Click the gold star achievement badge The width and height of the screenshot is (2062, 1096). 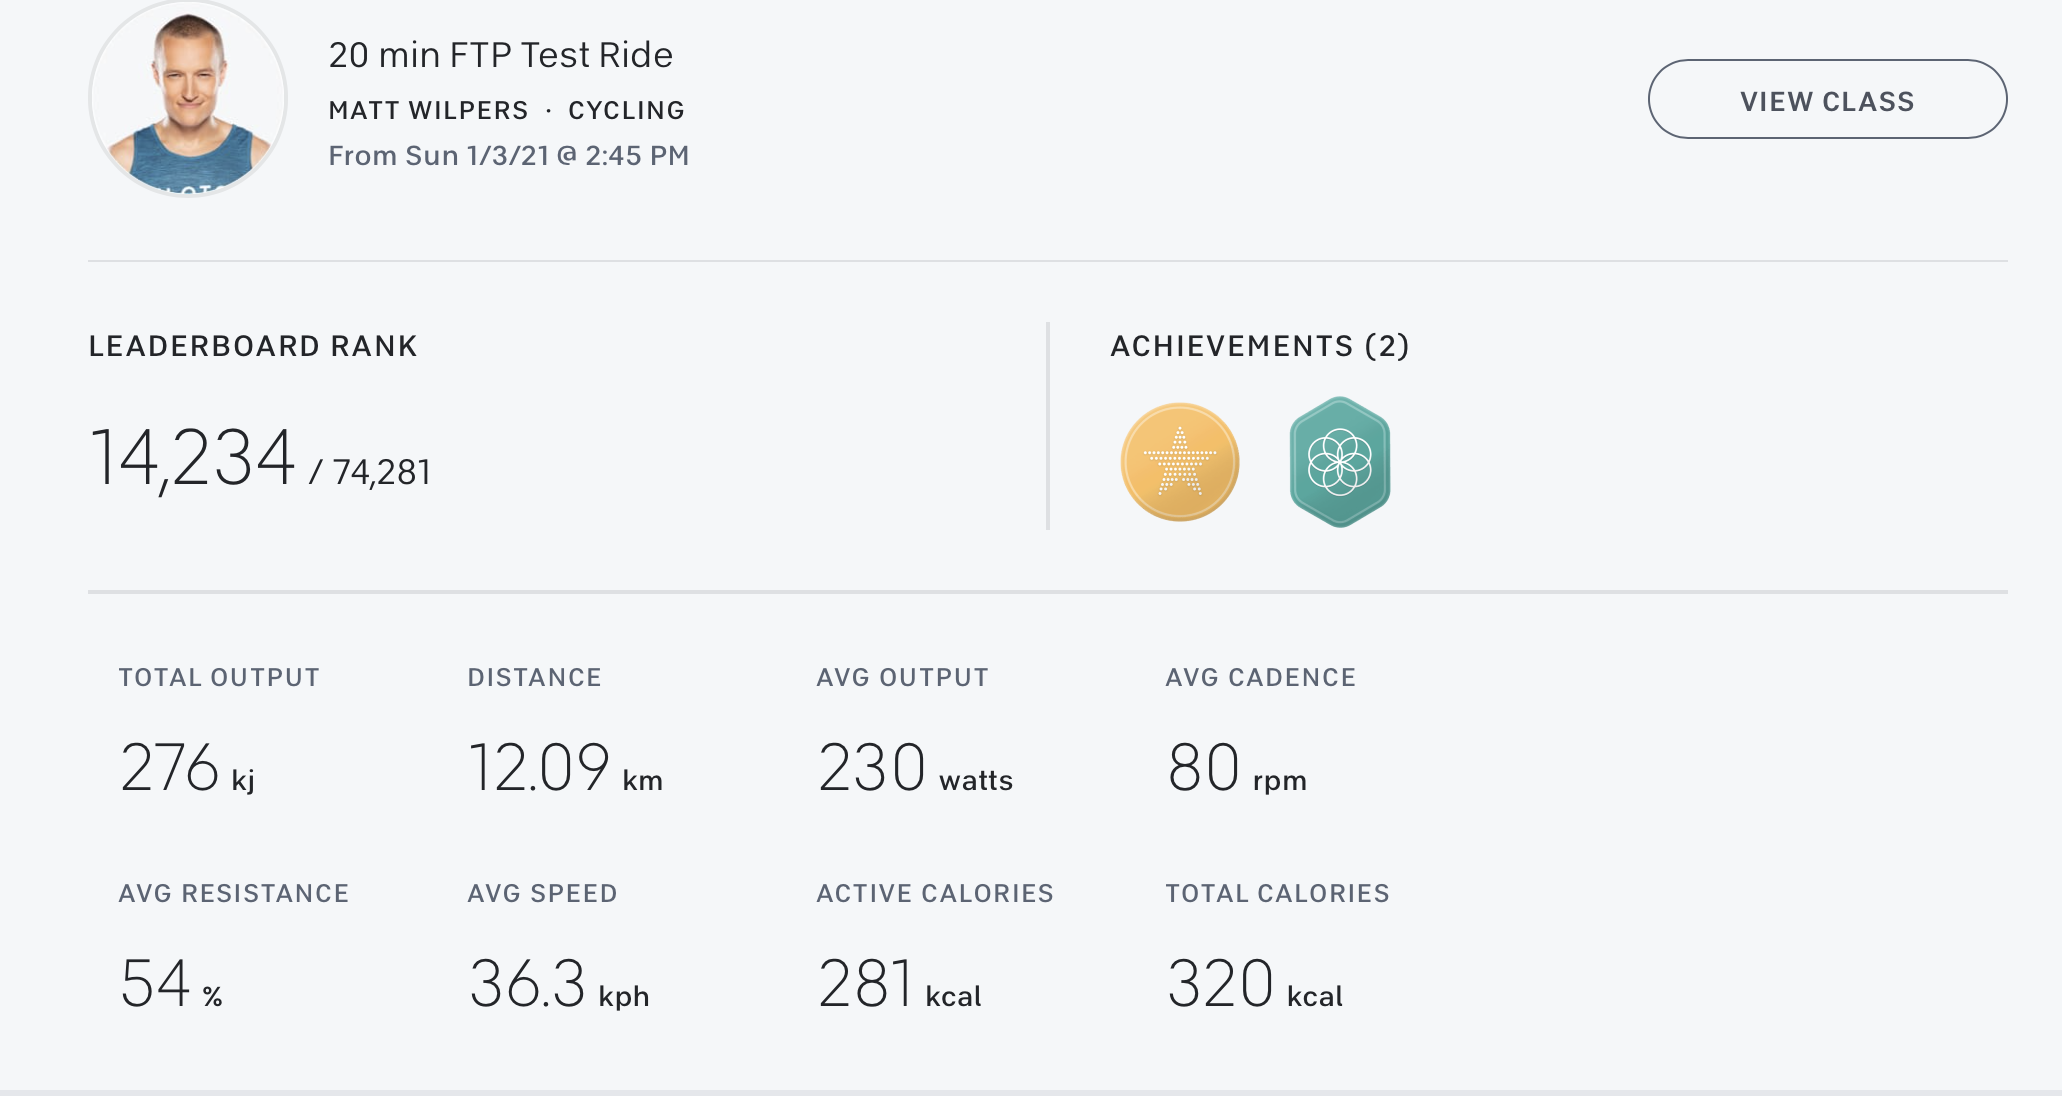pyautogui.click(x=1180, y=462)
